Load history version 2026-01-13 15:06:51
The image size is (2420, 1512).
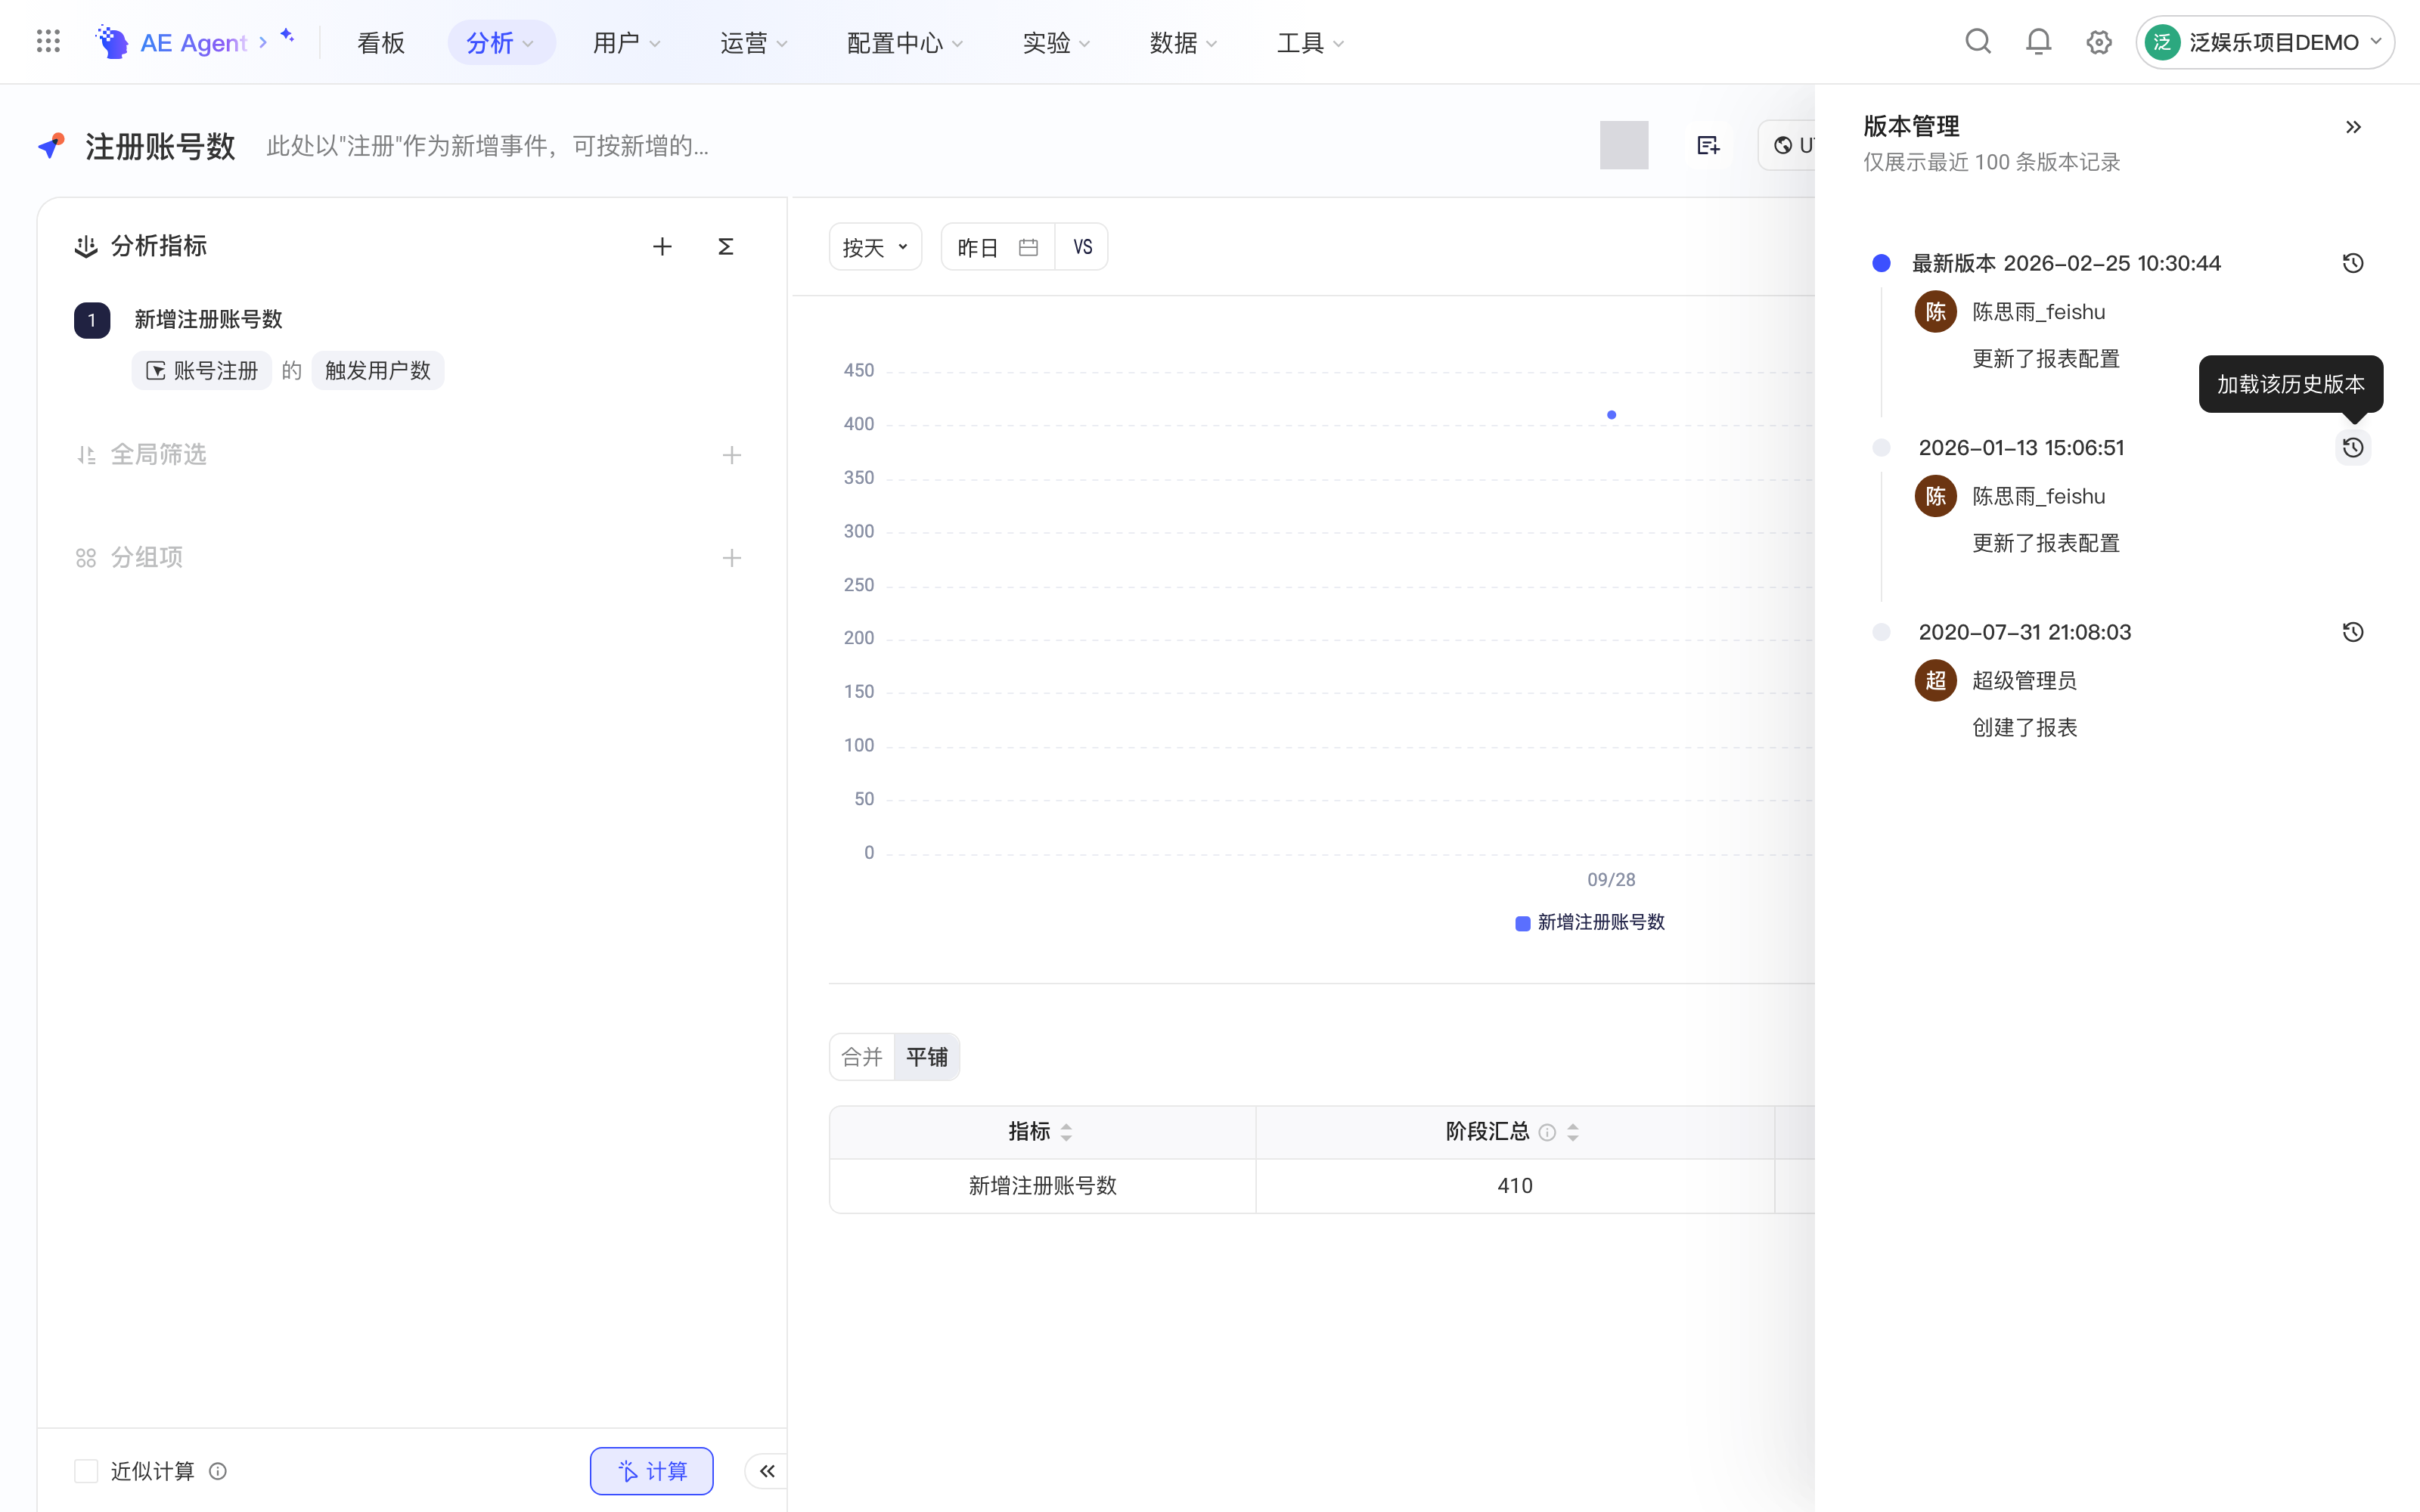click(x=2353, y=447)
